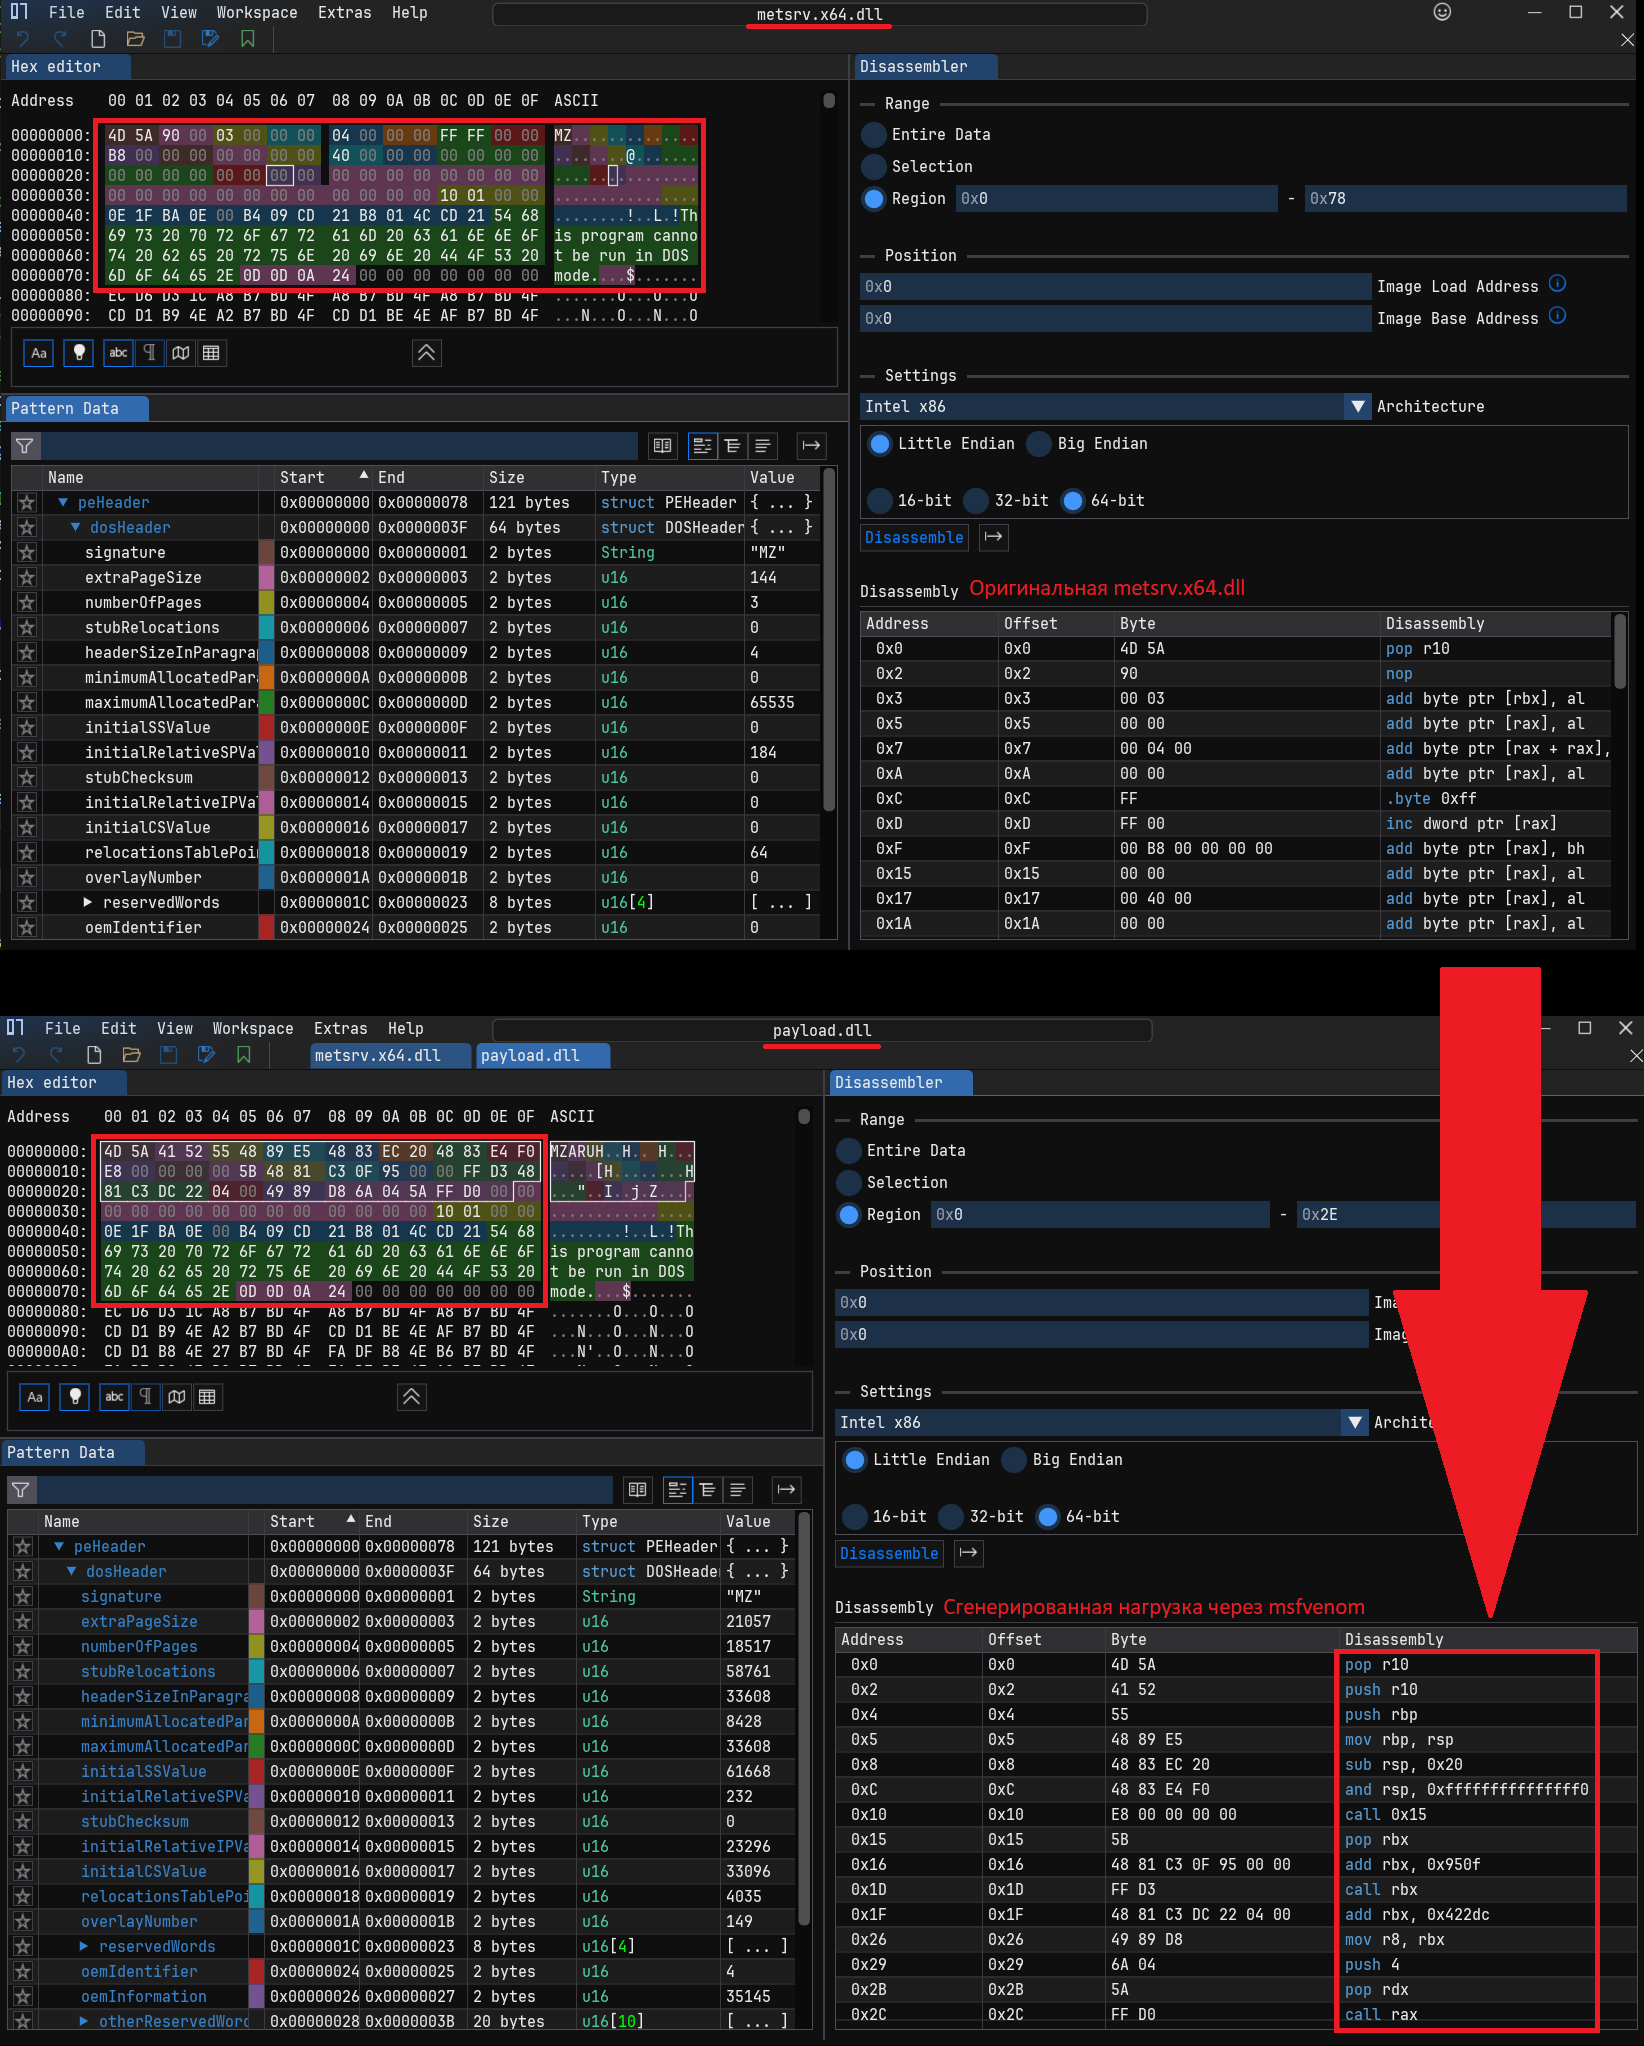This screenshot has width=1644, height=2046.
Task: Switch to the metsrv.x64.dll tab in the bottom window
Action: click(x=378, y=1056)
